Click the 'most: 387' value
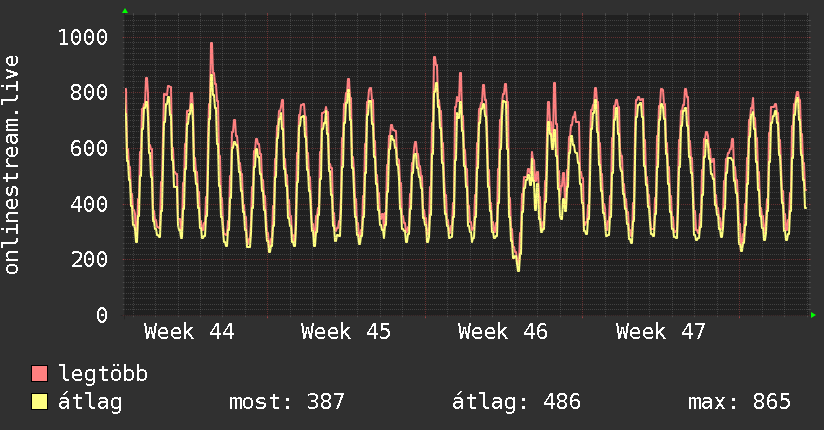 click(x=287, y=402)
